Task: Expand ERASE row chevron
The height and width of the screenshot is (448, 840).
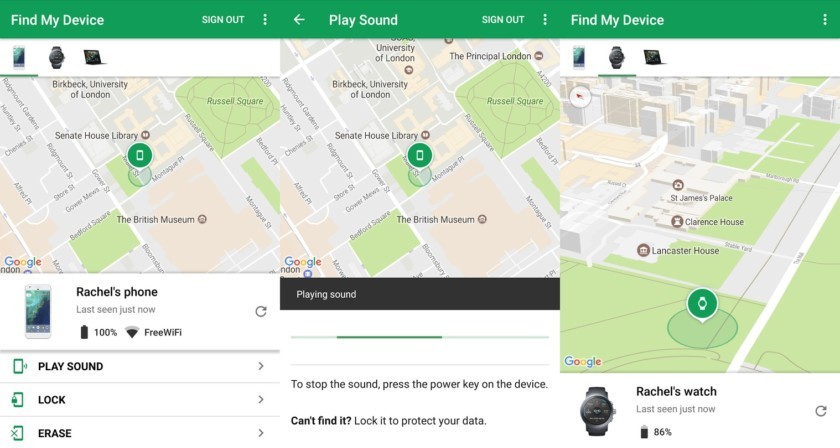Action: pos(261,432)
